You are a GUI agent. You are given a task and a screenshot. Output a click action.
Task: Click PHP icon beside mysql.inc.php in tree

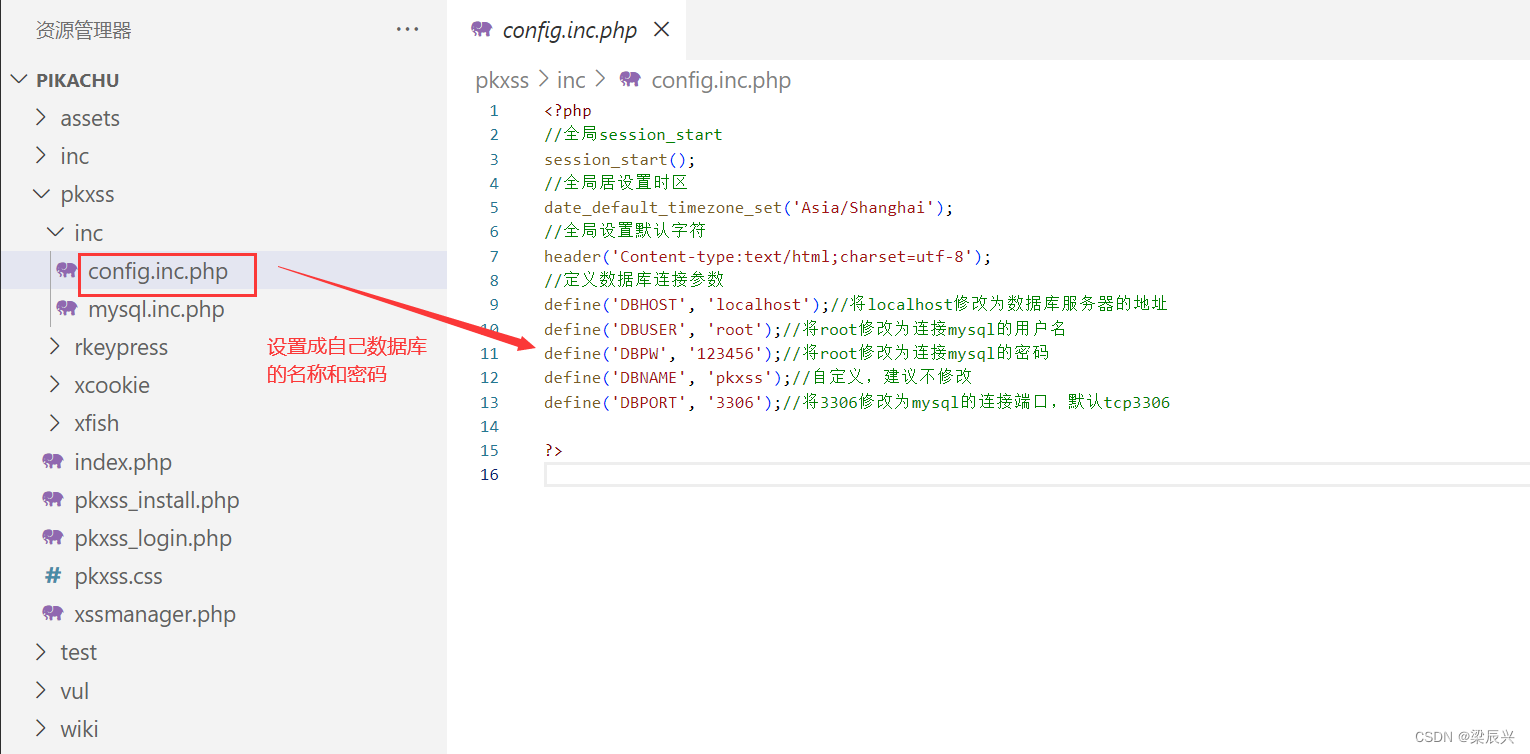point(67,309)
